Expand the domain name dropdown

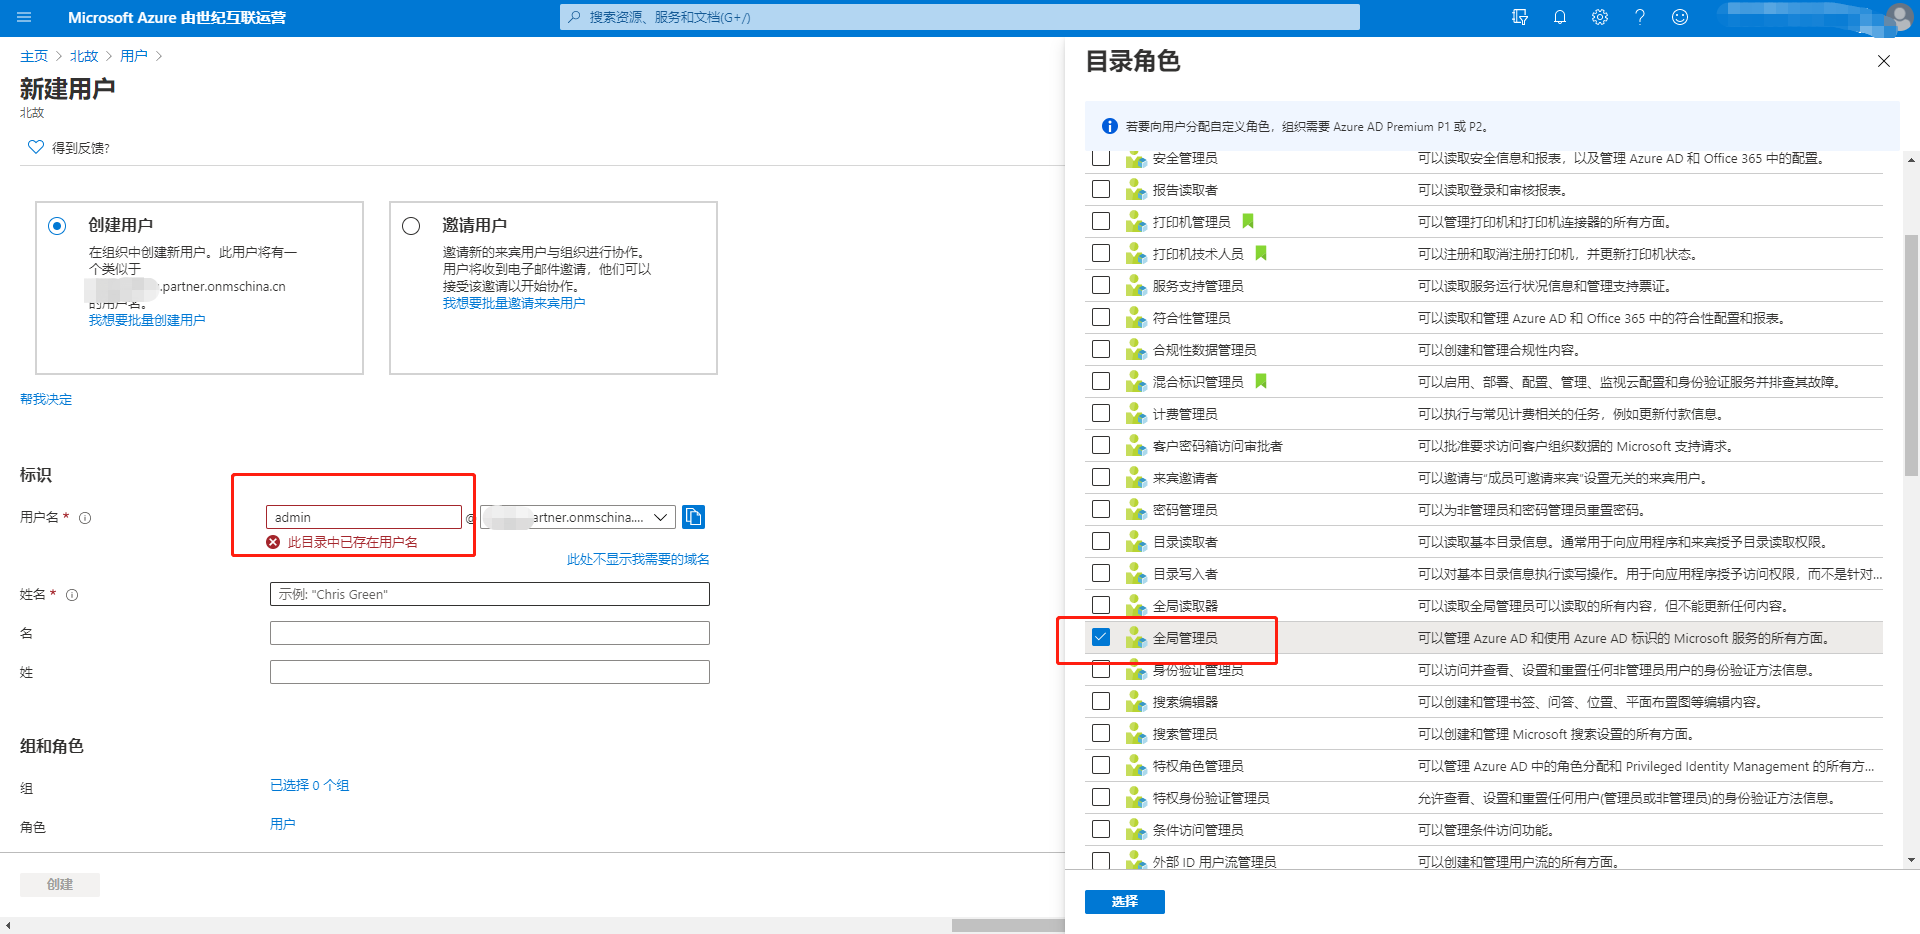coord(660,517)
